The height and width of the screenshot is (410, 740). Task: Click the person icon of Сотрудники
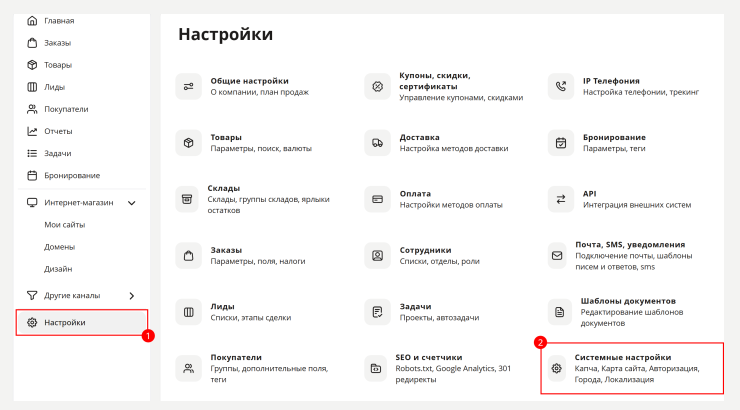pos(377,256)
